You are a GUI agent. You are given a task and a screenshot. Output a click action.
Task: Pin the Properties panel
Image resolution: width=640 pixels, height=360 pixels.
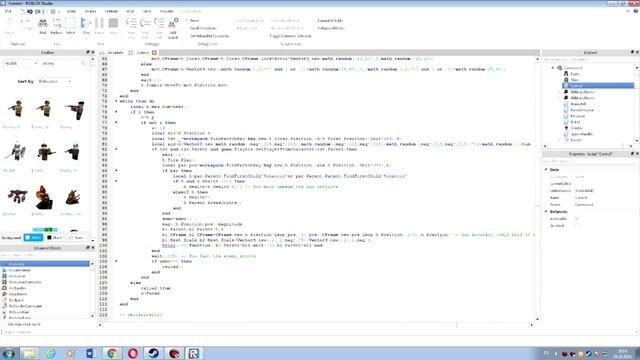pos(632,154)
